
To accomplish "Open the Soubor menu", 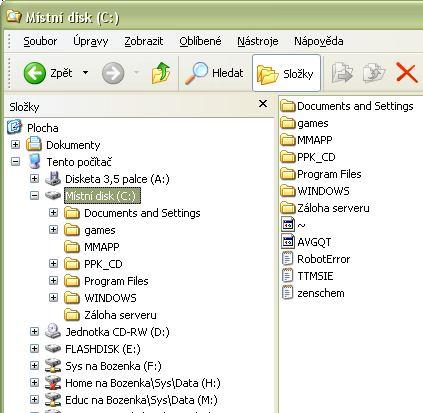I will tap(40, 41).
